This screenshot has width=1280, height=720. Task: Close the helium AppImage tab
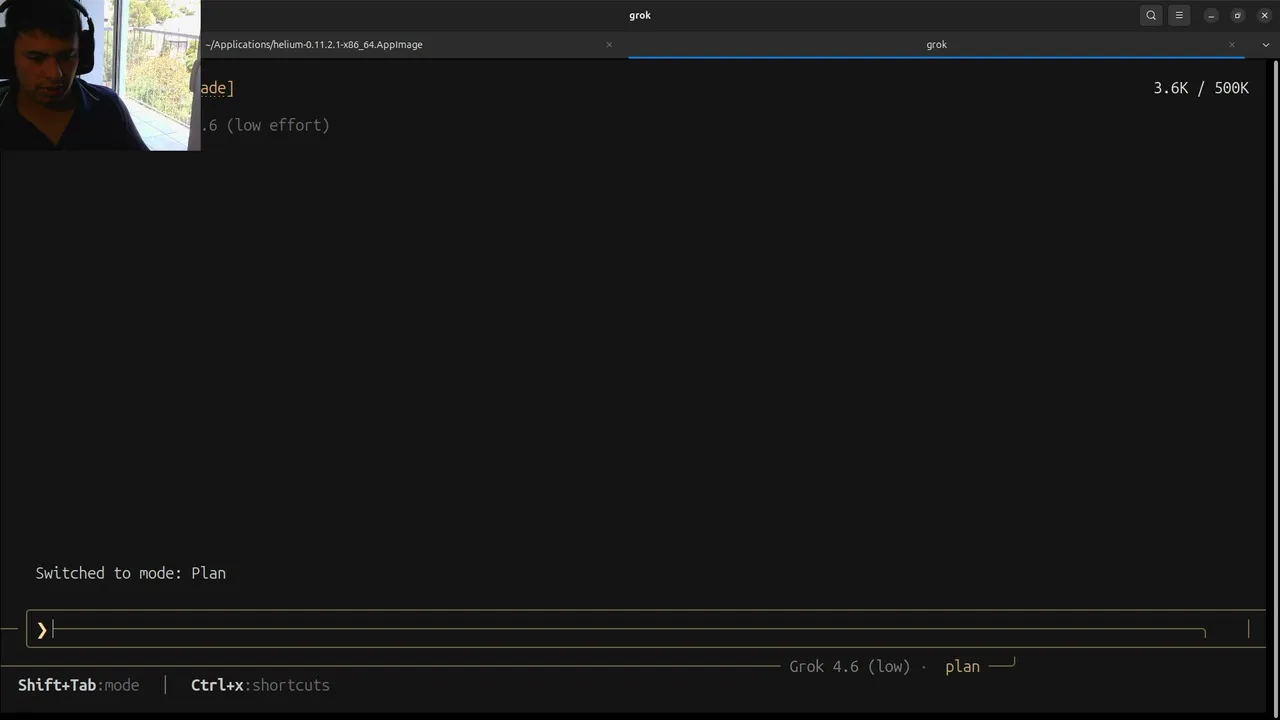[609, 44]
